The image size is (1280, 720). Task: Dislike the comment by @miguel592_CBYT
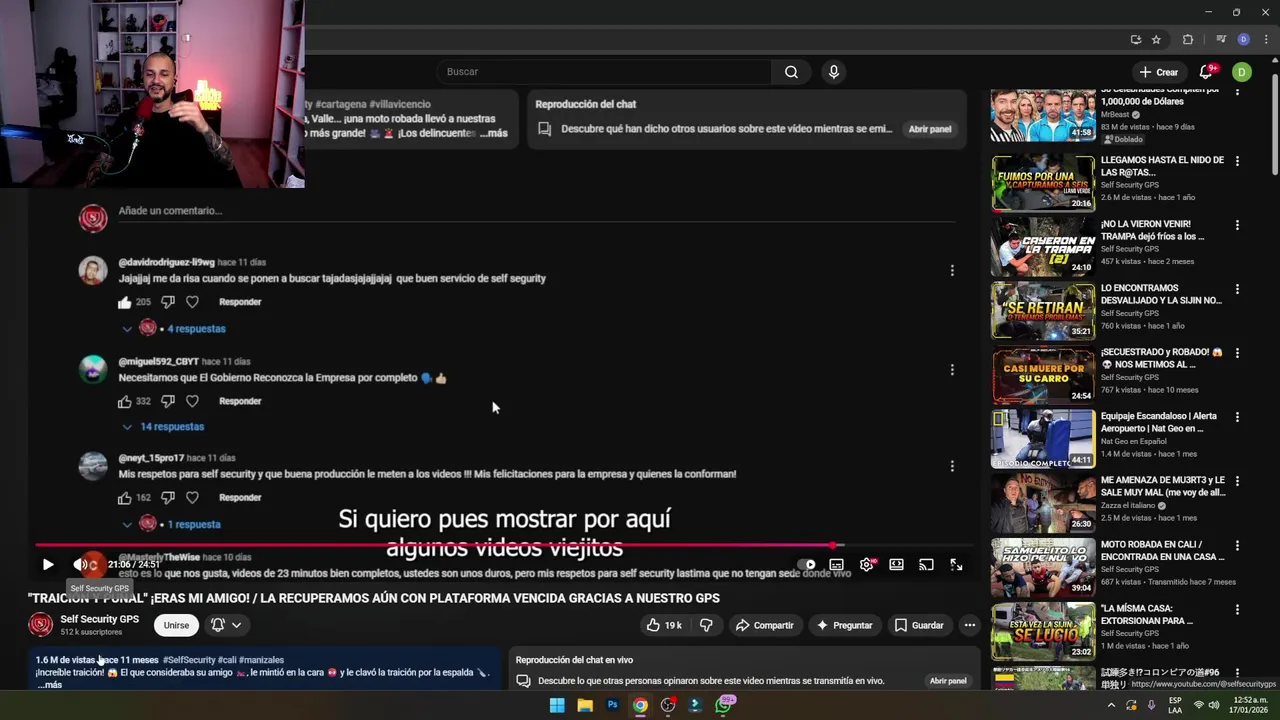tap(168, 401)
